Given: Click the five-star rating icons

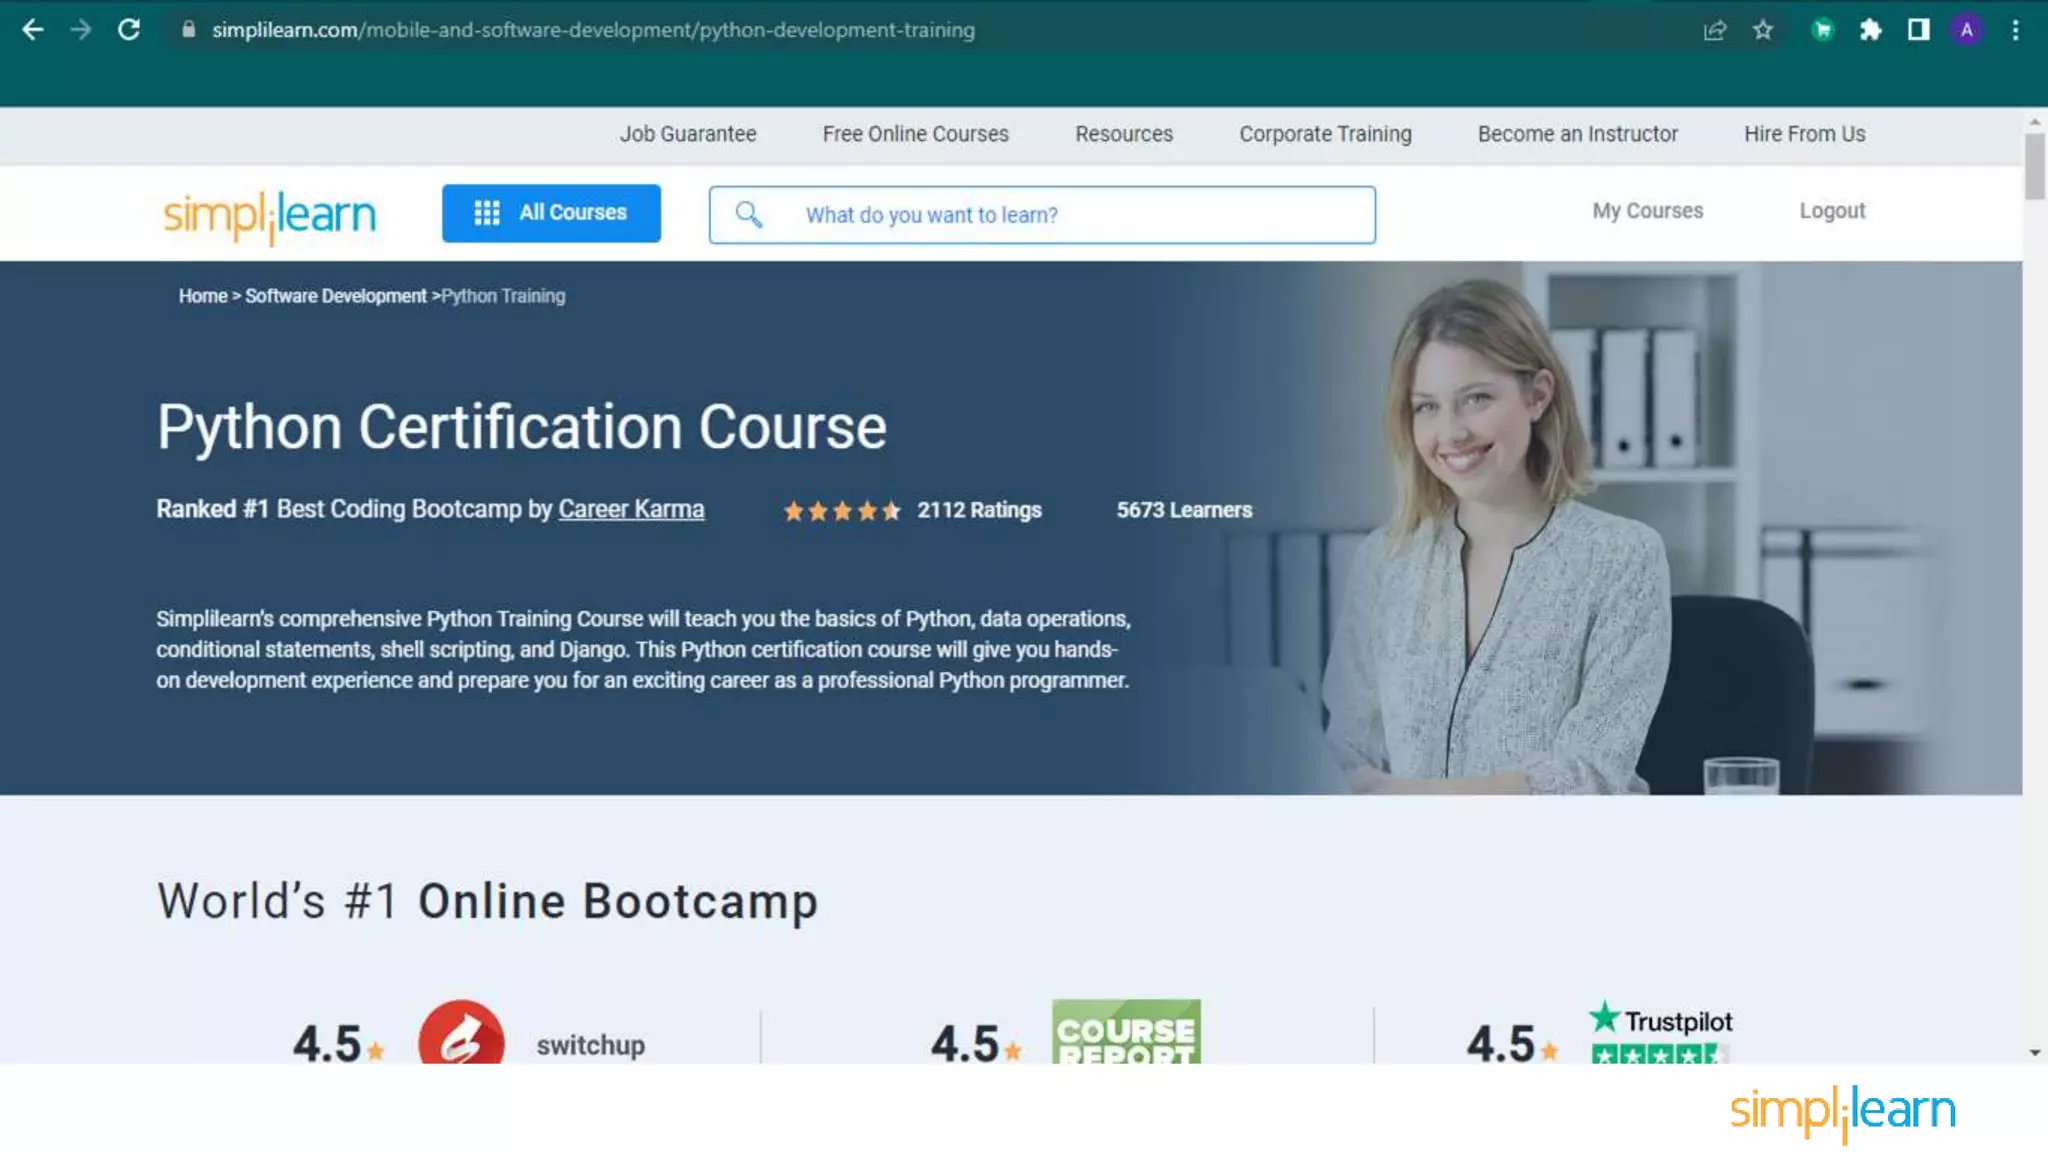Looking at the screenshot, I should point(842,511).
